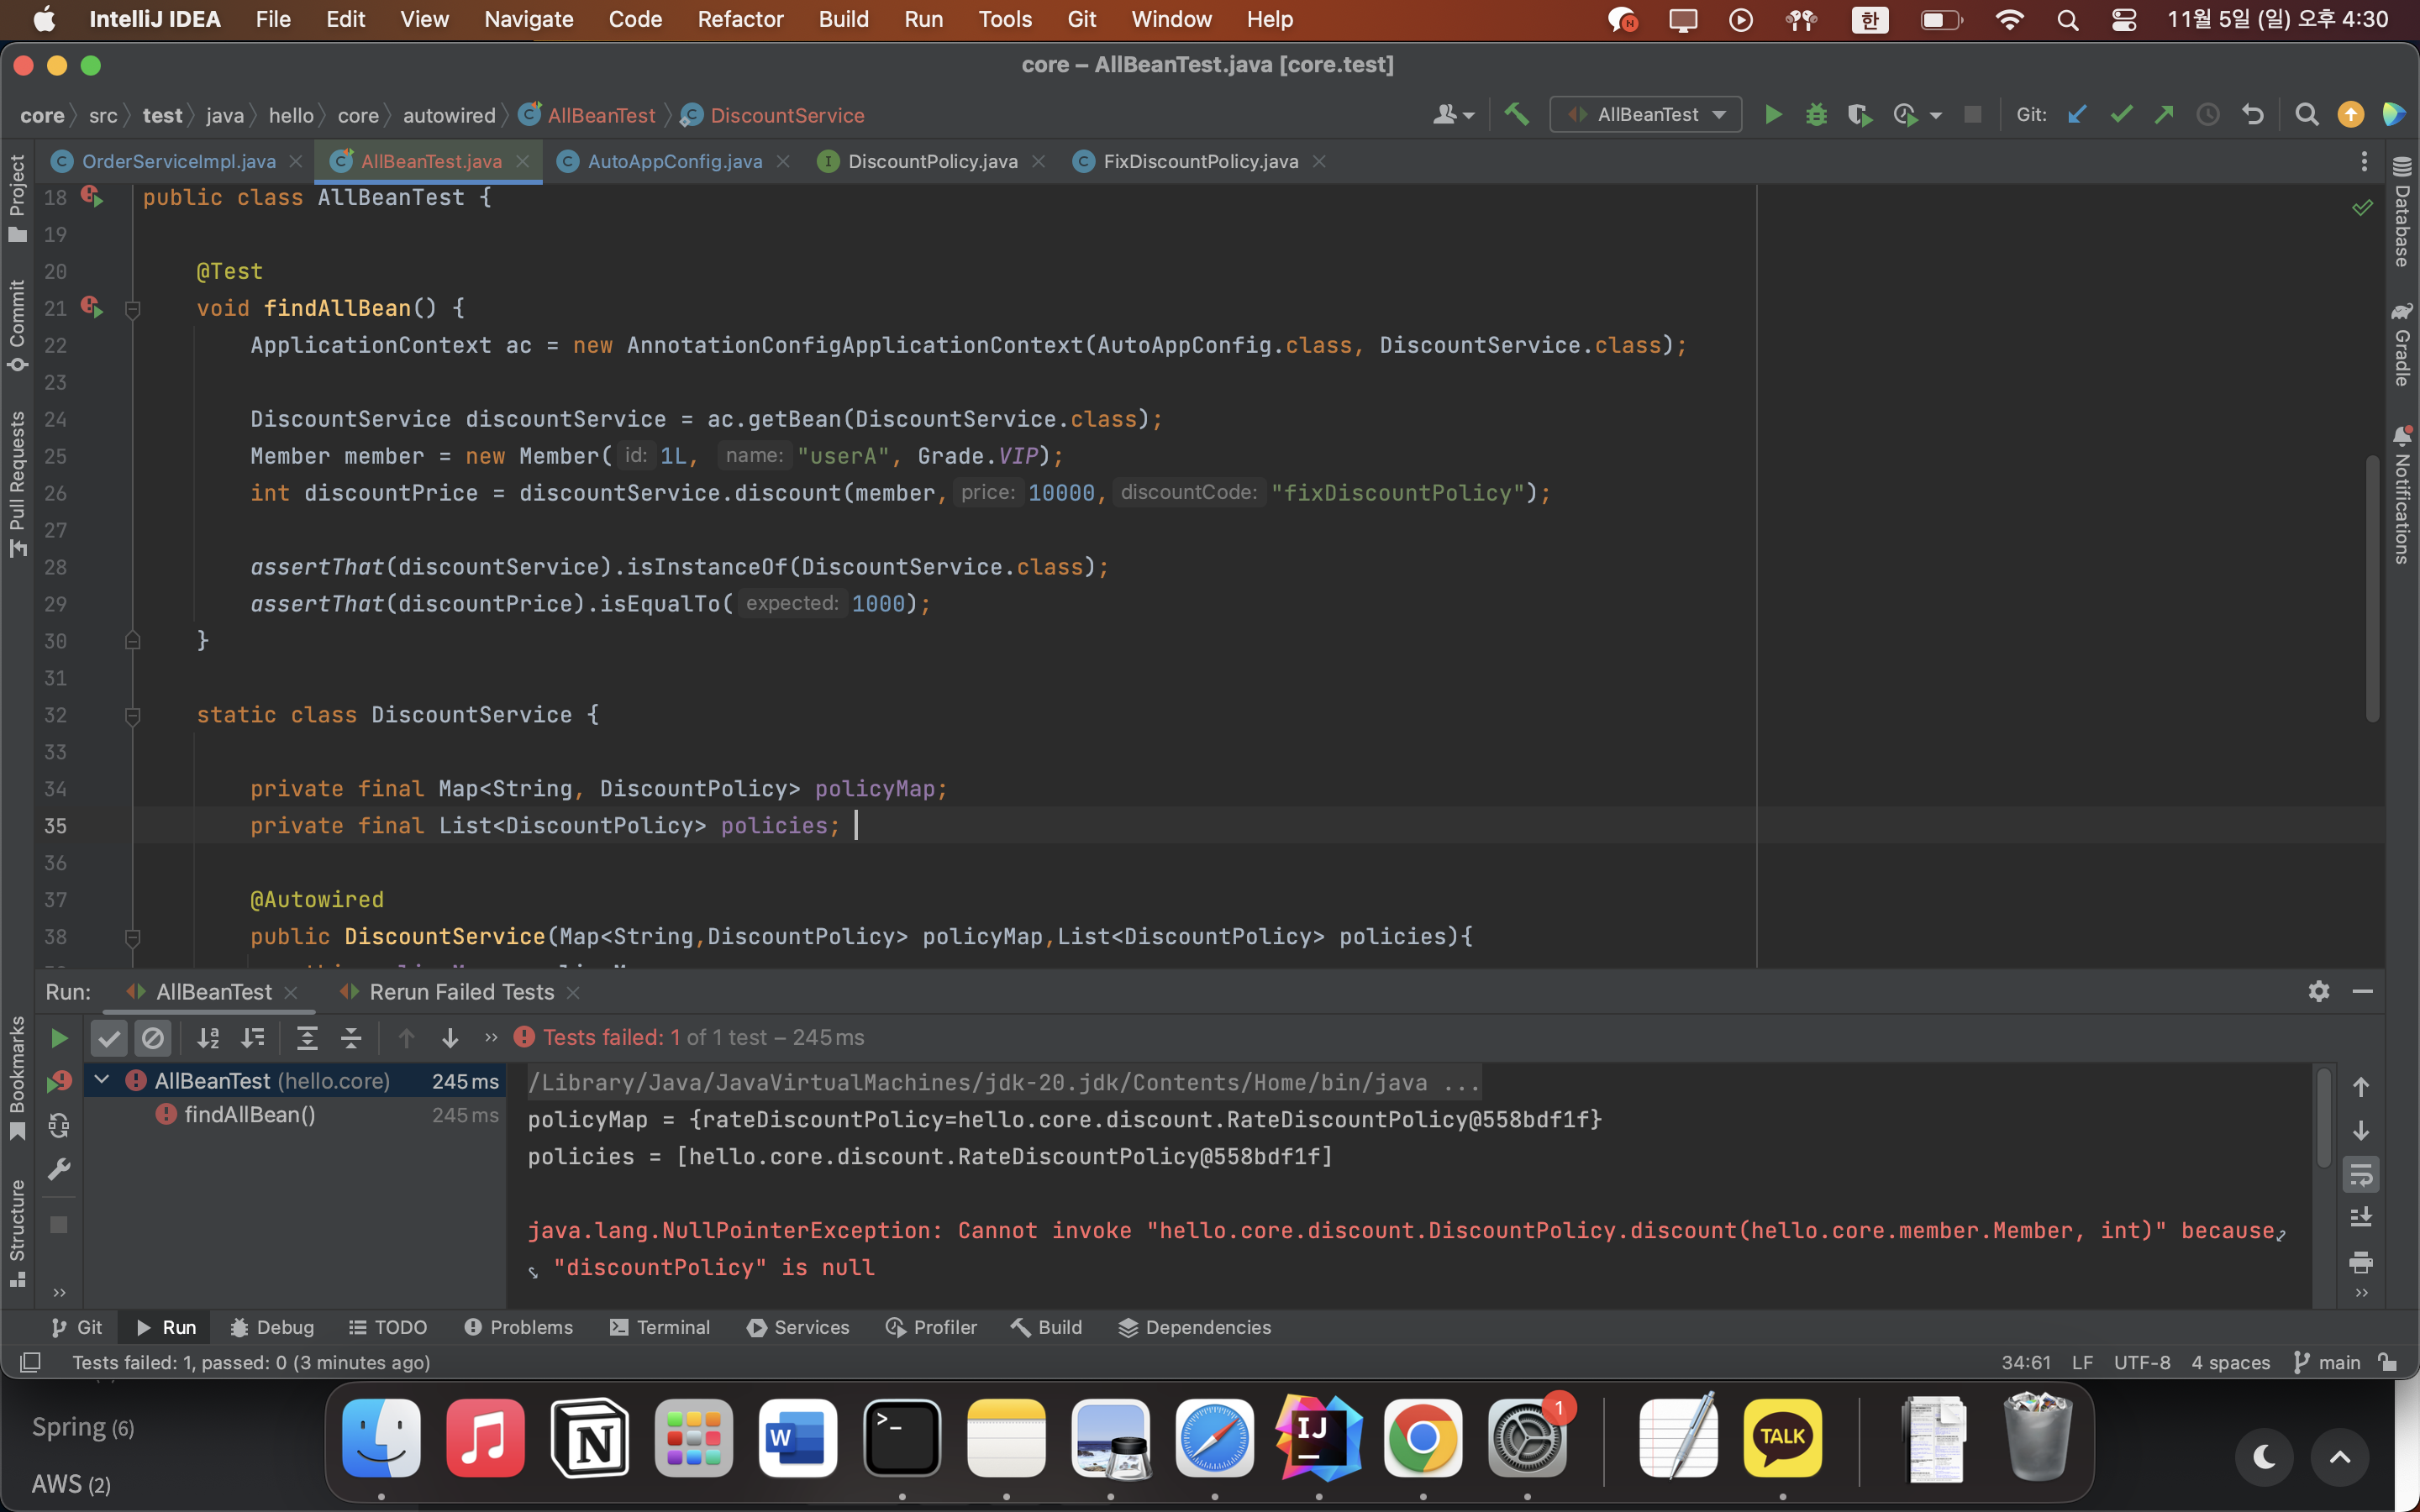Open the Terminal tool window
2420x1512 pixels.
pyautogui.click(x=660, y=1327)
